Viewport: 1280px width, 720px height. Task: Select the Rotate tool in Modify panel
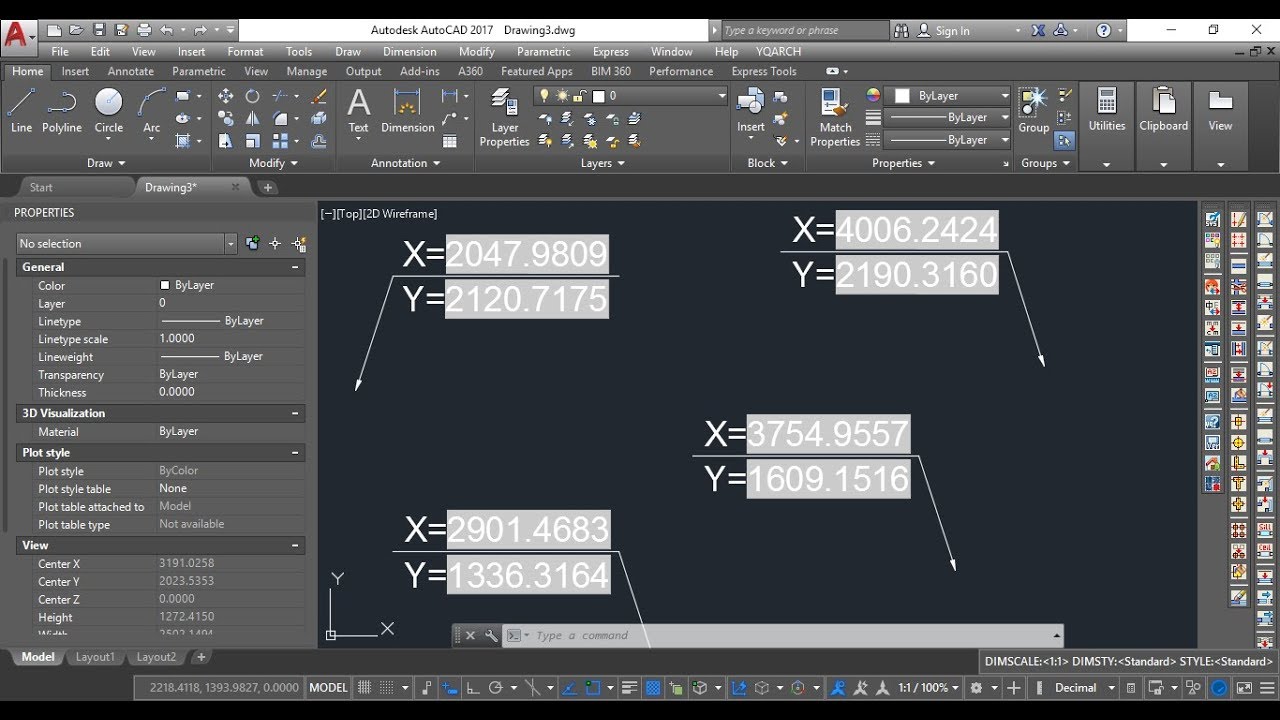coord(253,96)
